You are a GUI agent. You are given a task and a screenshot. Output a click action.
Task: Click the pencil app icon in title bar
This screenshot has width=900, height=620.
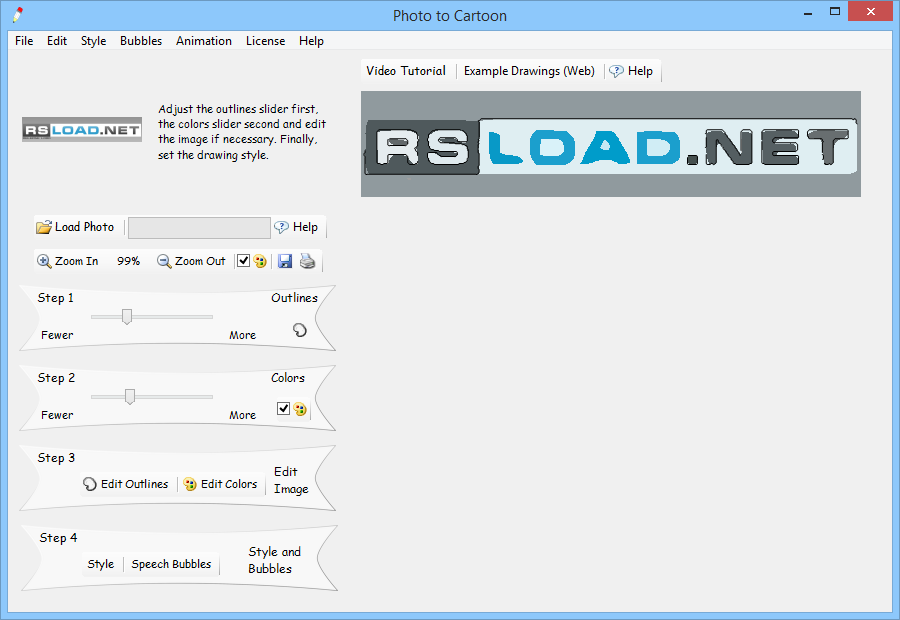pos(18,15)
